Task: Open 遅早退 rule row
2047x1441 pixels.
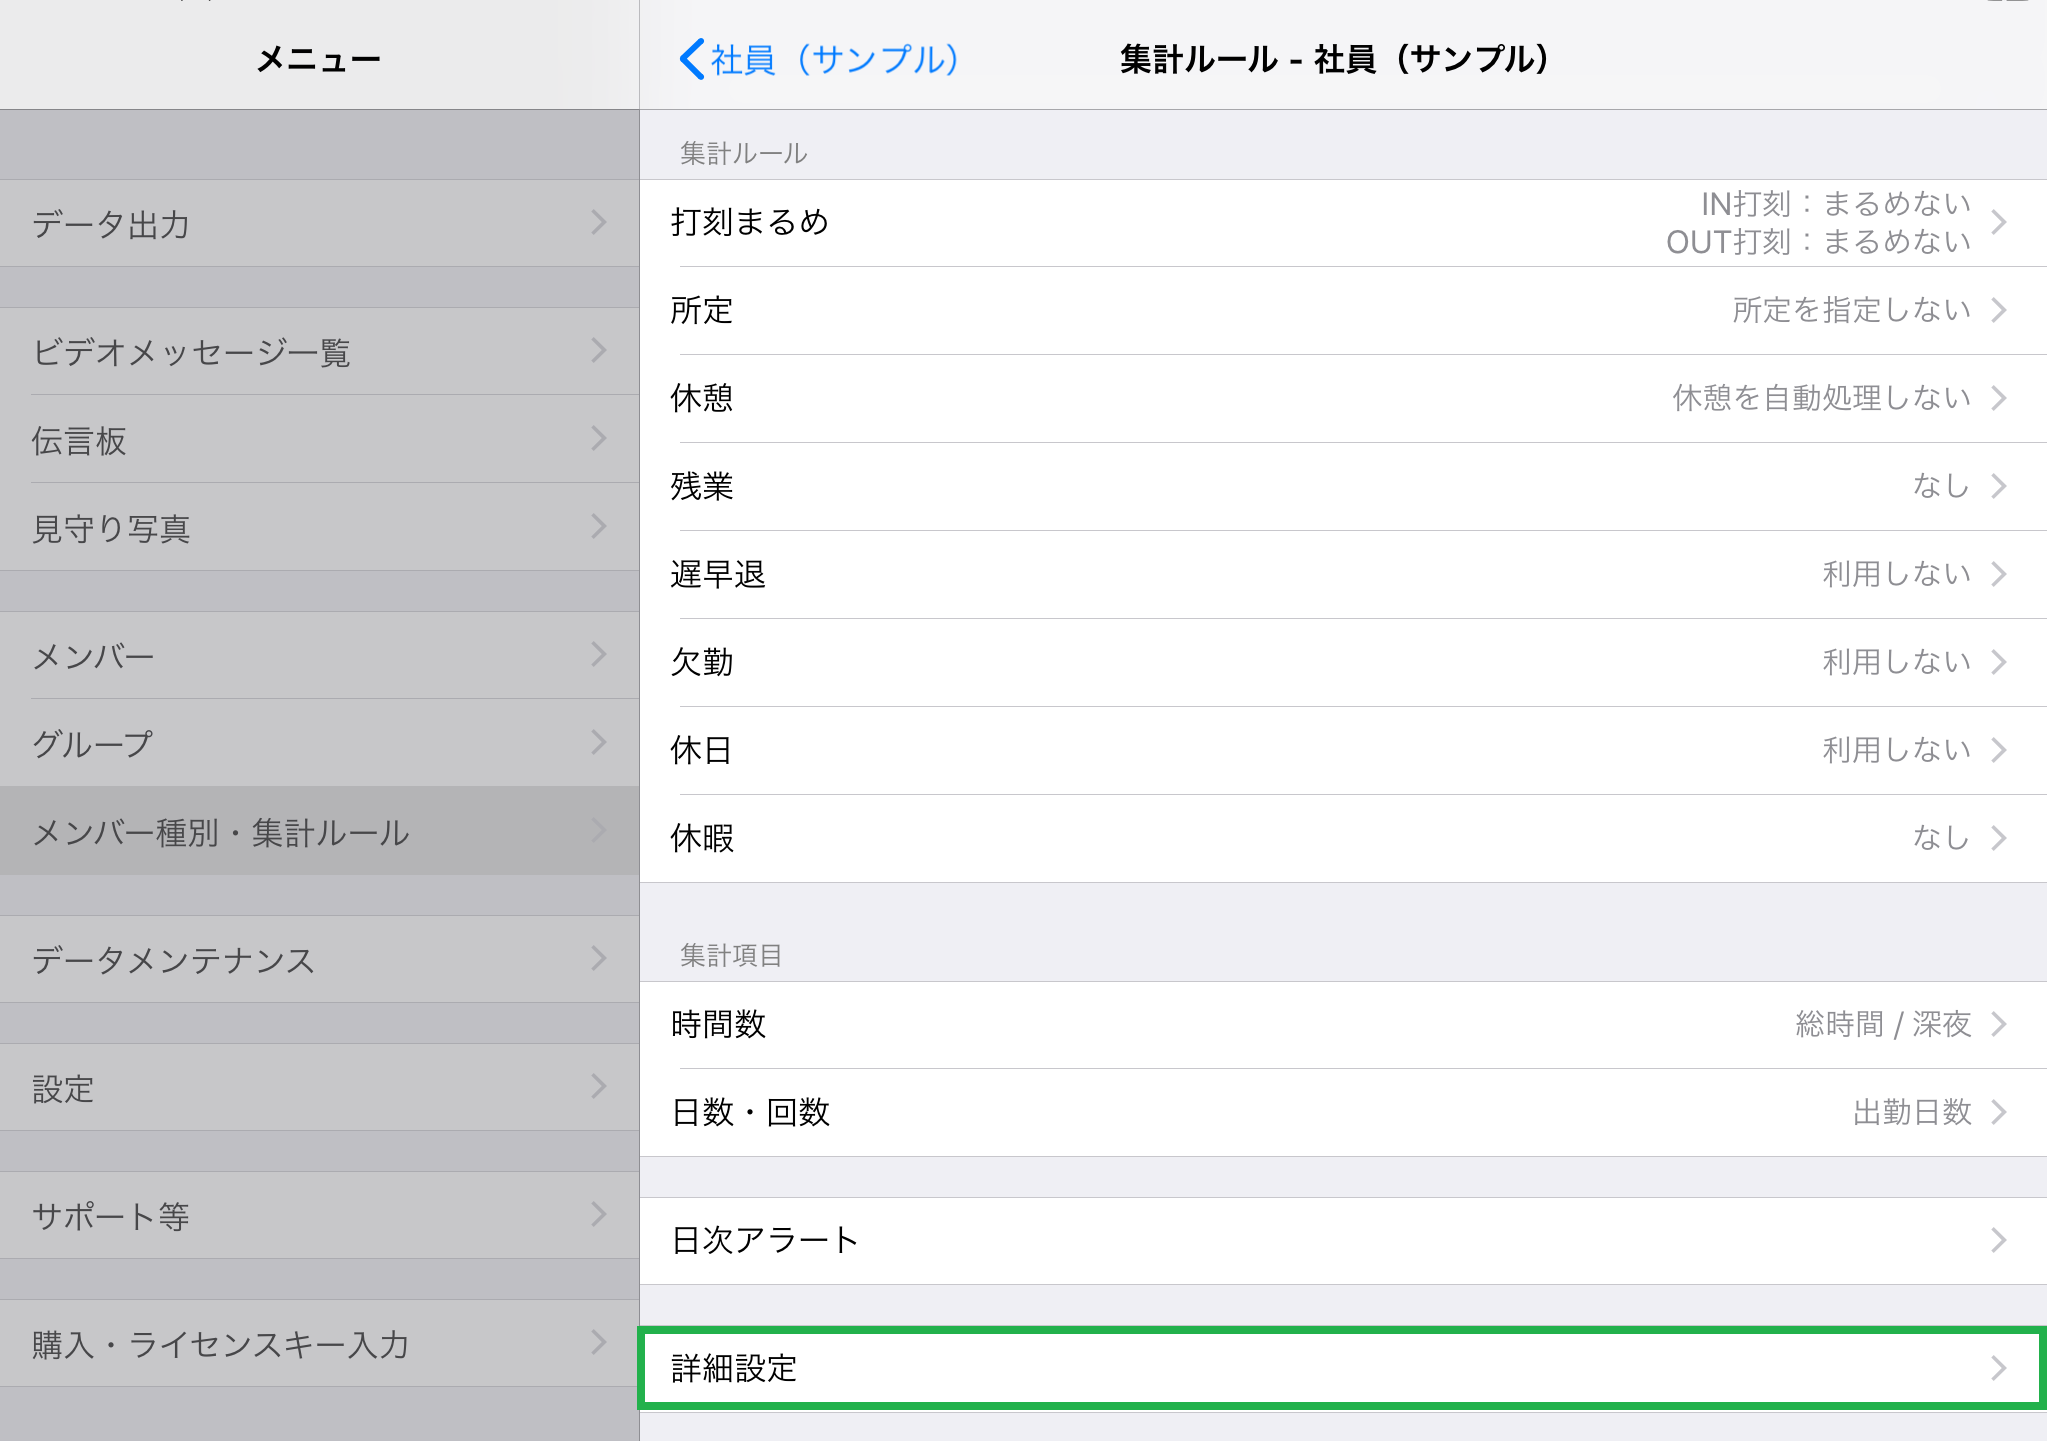Action: [x=1343, y=575]
